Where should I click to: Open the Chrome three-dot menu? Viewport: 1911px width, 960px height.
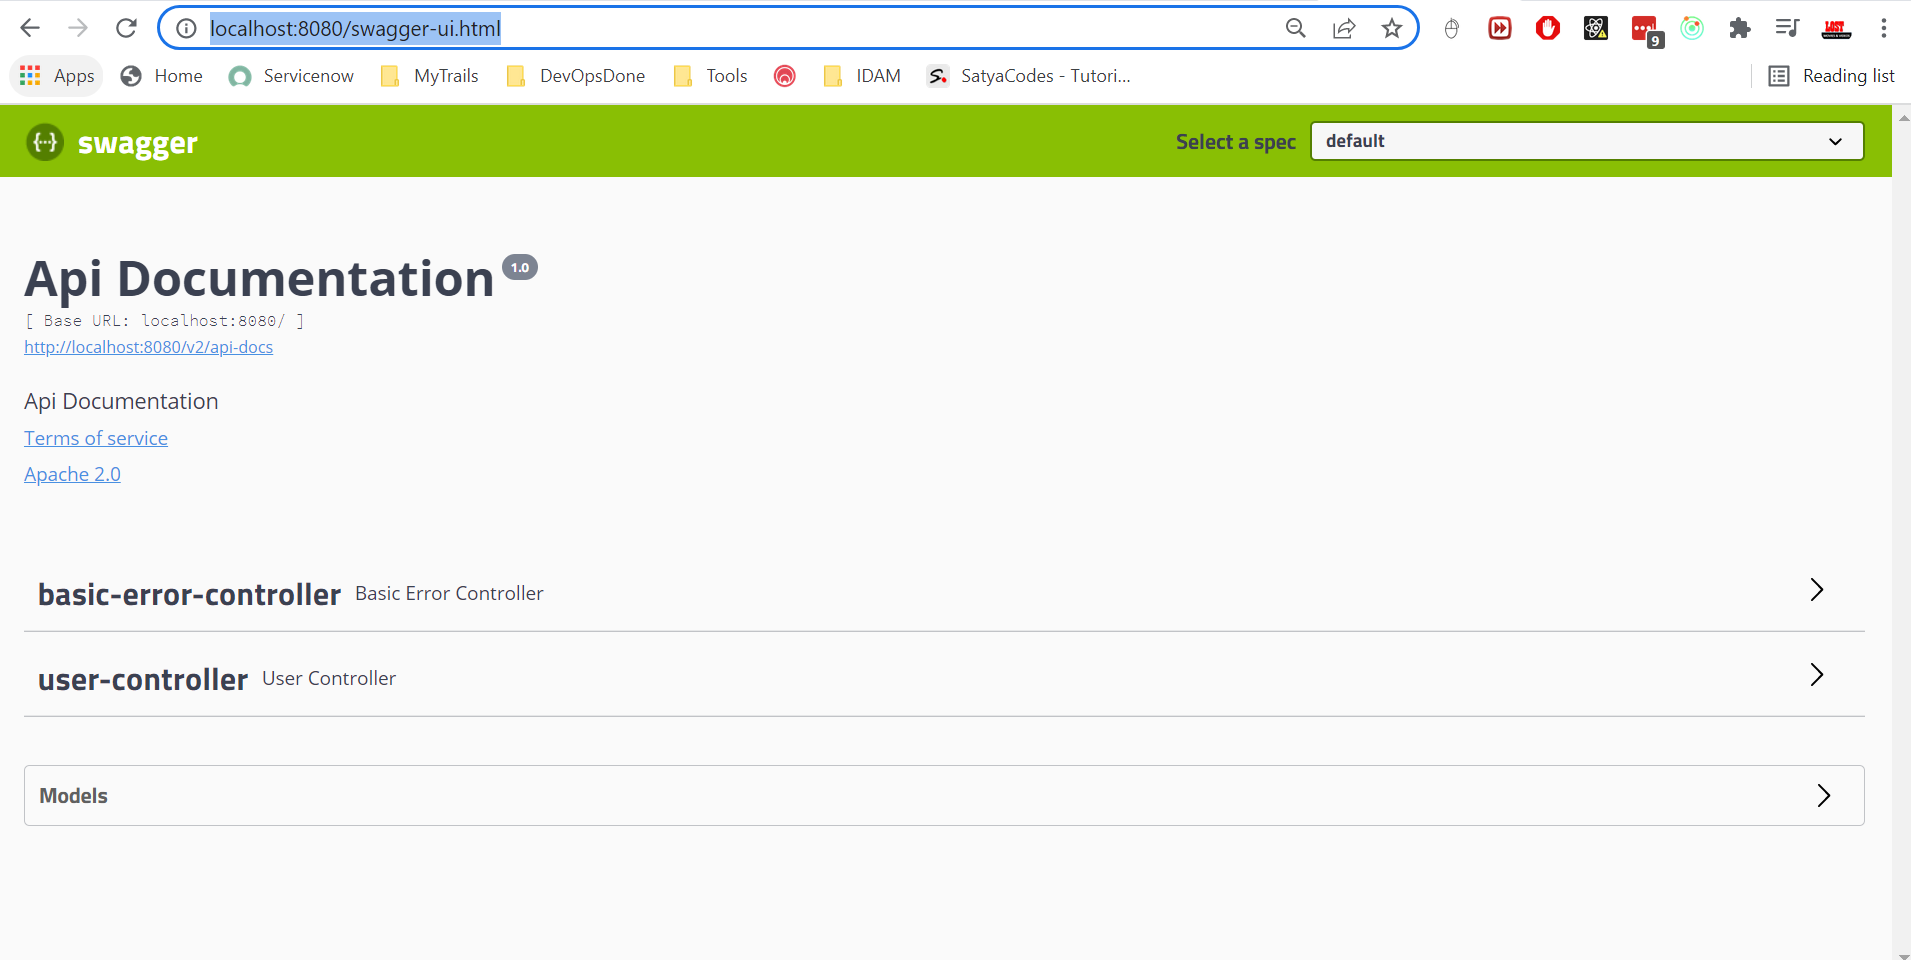click(1883, 28)
